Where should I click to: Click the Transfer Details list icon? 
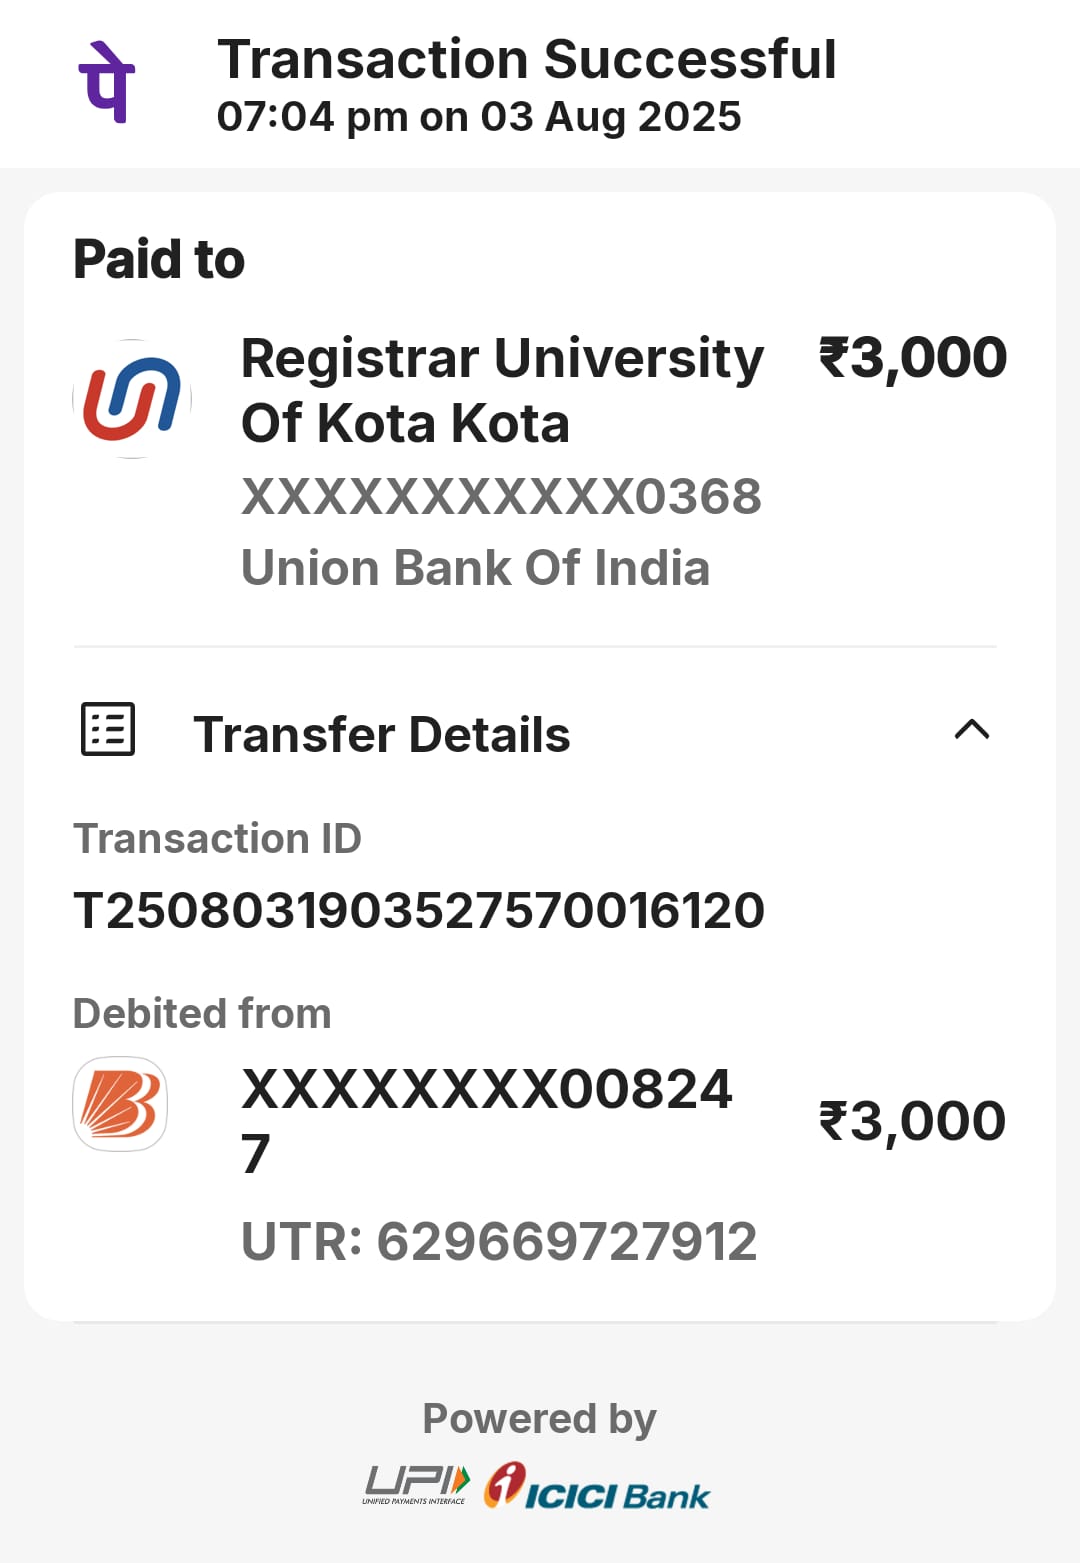click(x=108, y=729)
